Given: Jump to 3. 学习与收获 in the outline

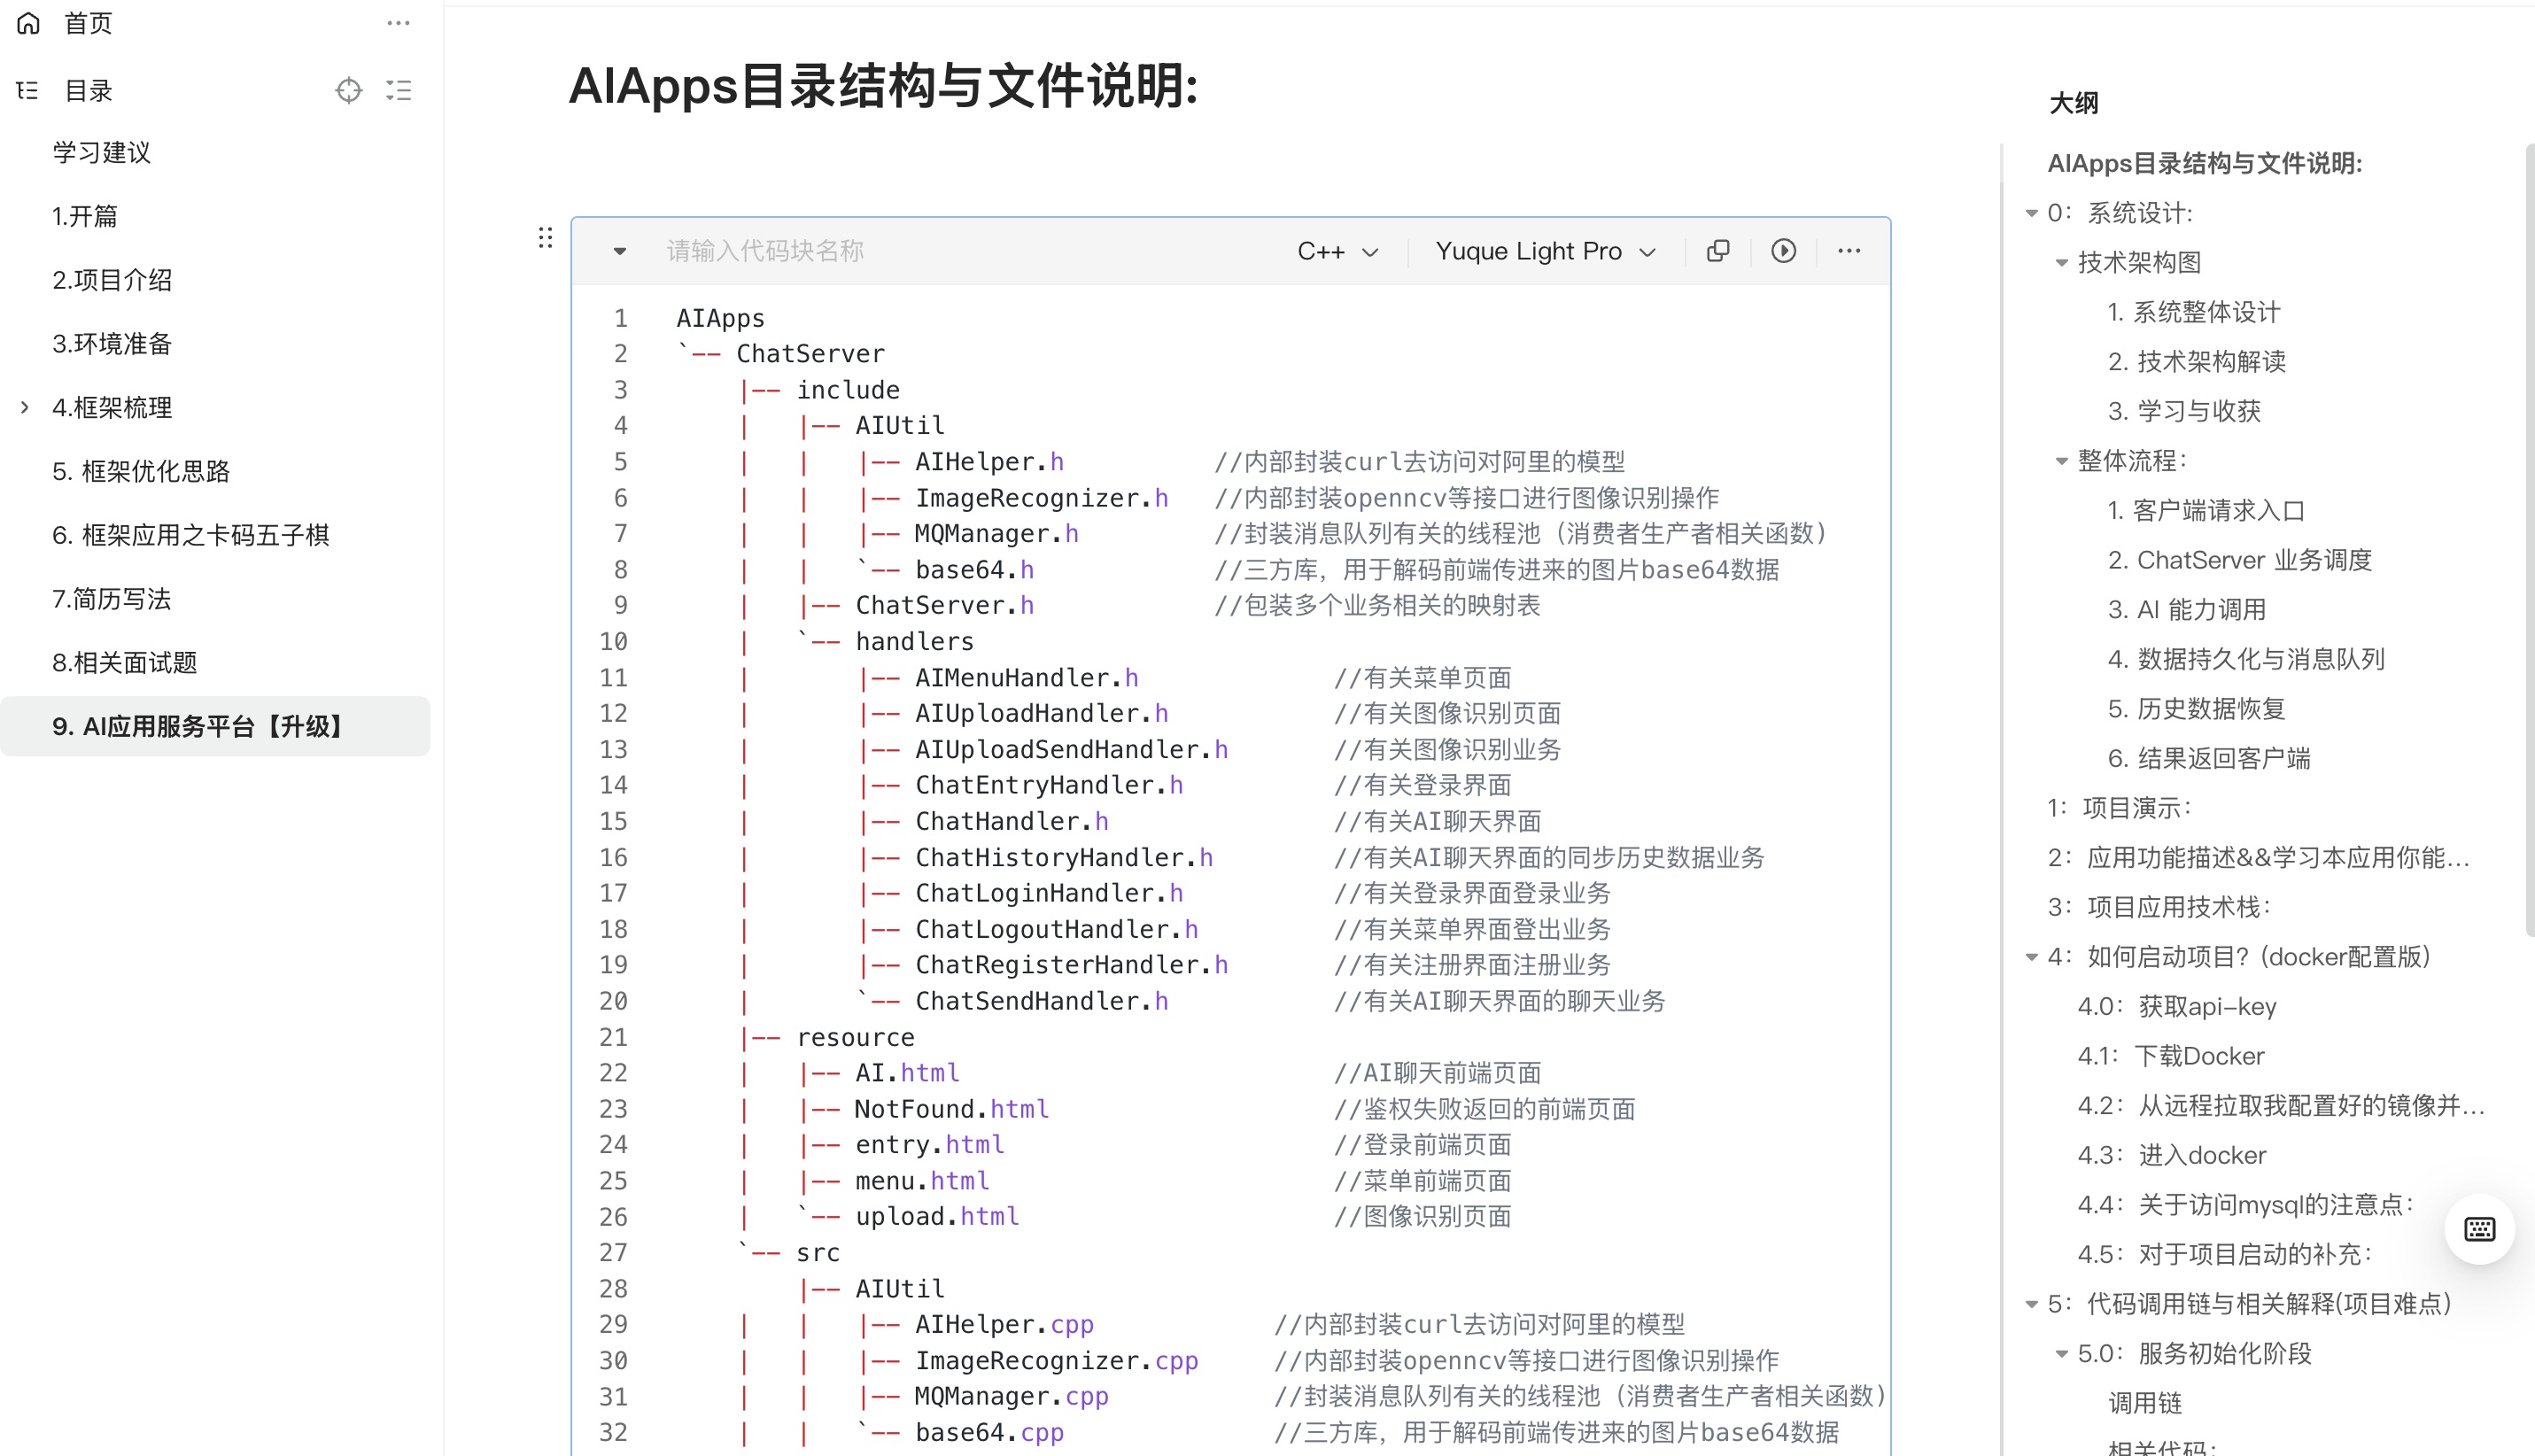Looking at the screenshot, I should [x=2183, y=411].
